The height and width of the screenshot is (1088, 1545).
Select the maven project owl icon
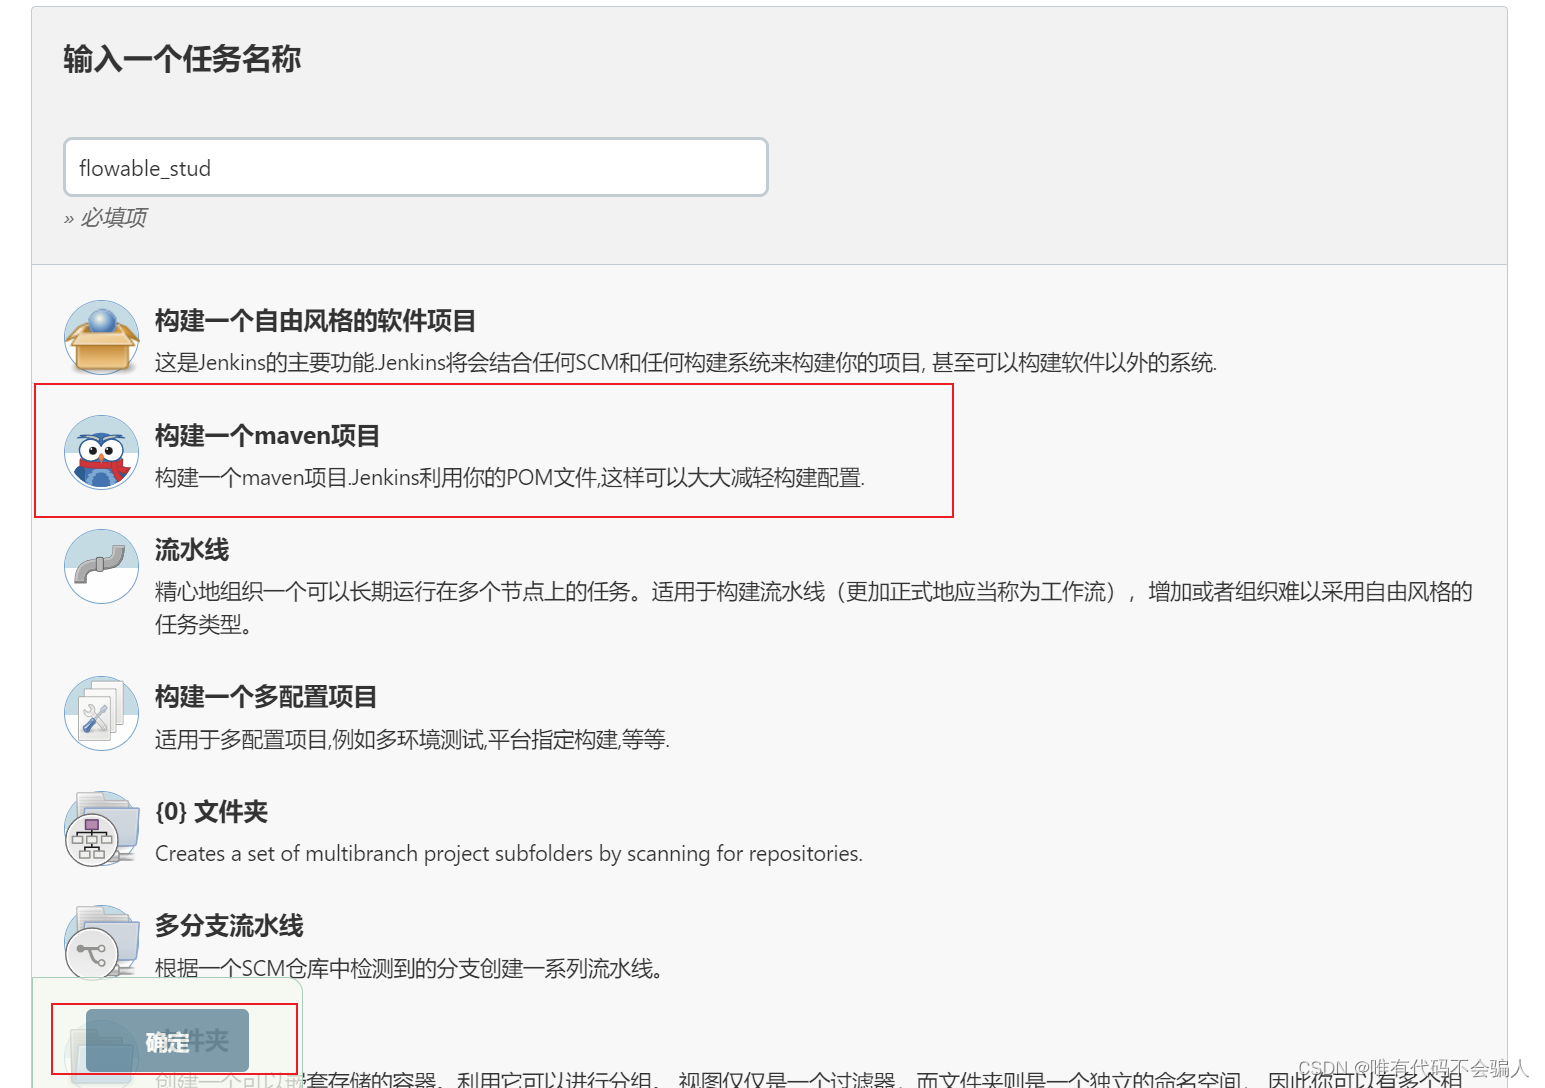pos(101,452)
